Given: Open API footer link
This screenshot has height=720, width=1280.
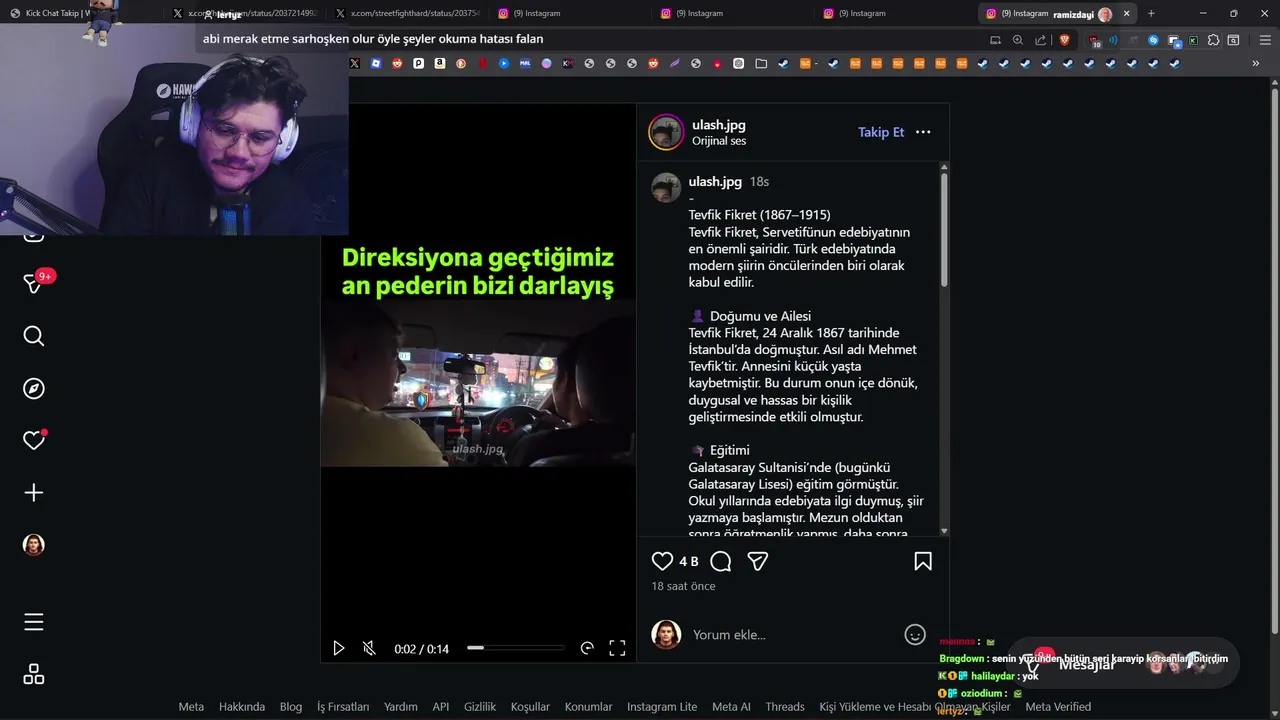Looking at the screenshot, I should point(441,707).
